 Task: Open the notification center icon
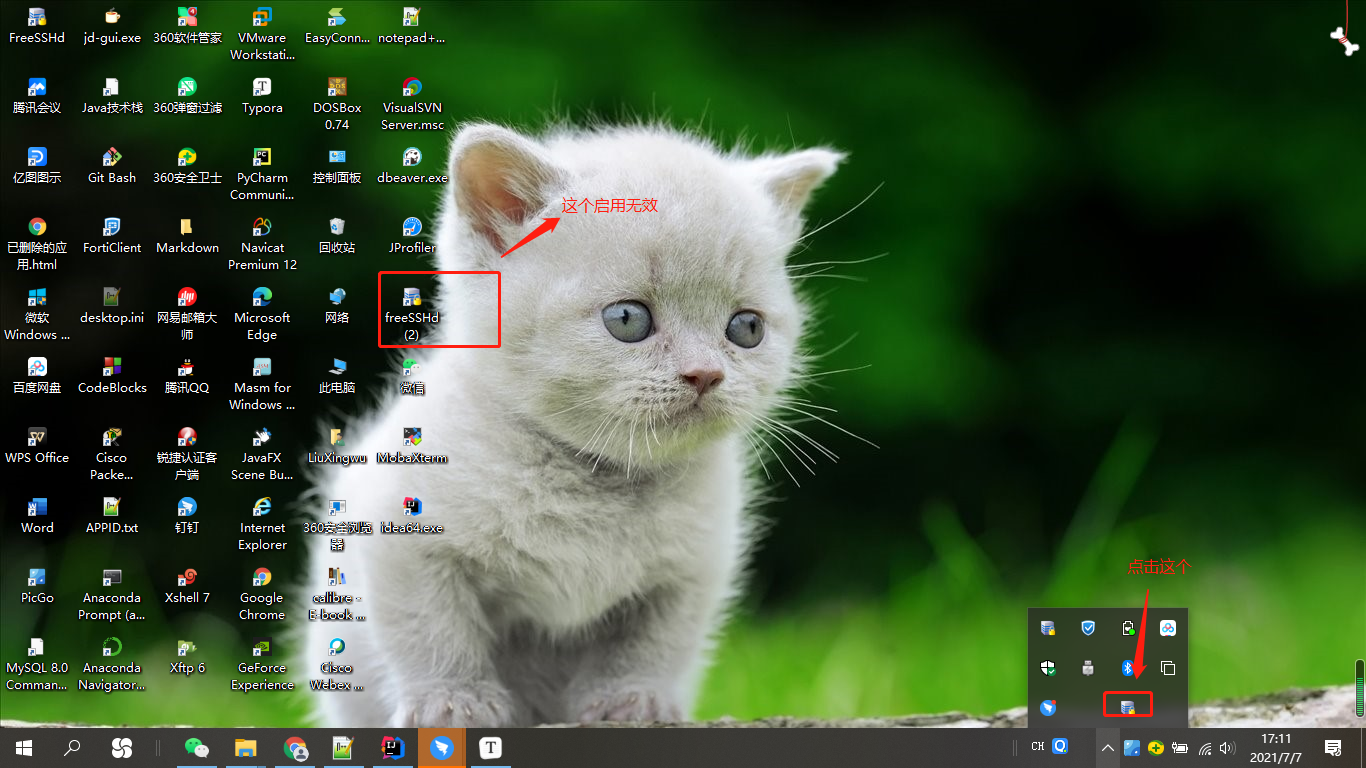(x=1333, y=747)
